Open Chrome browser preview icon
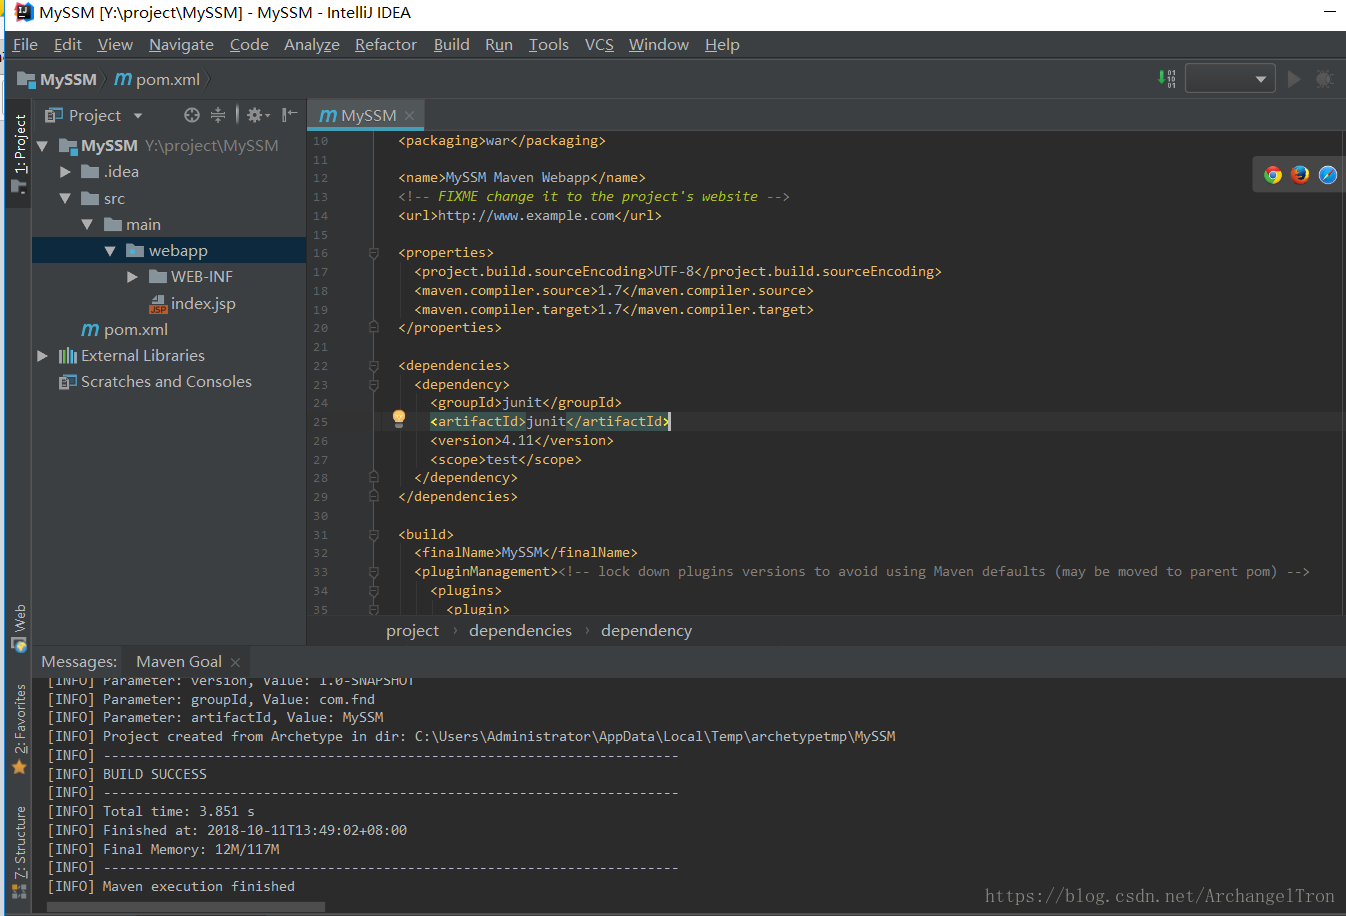Screen dimensions: 1346x916 tap(1273, 175)
